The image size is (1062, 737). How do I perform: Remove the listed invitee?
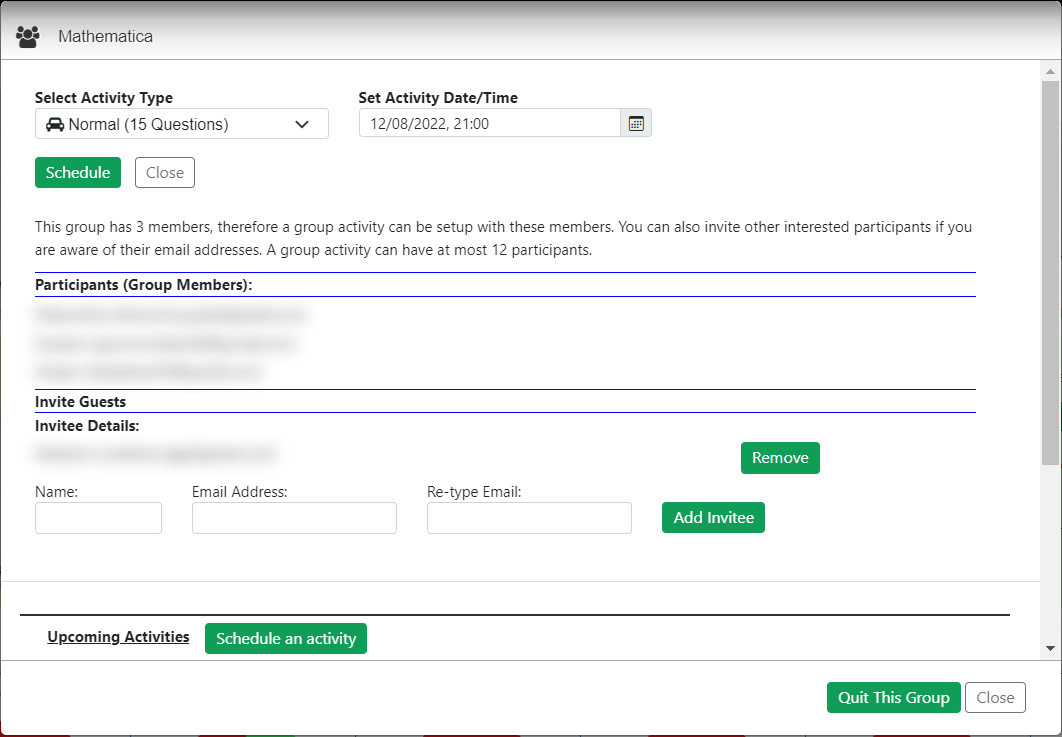(x=780, y=458)
